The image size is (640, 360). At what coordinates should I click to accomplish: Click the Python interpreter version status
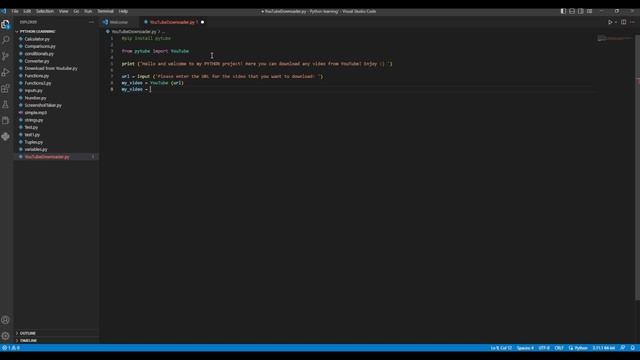[604, 348]
